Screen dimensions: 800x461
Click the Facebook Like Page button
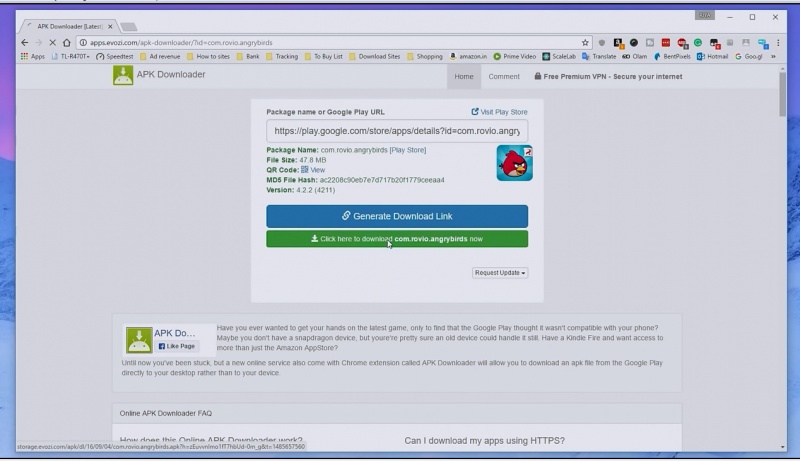pyautogui.click(x=177, y=346)
